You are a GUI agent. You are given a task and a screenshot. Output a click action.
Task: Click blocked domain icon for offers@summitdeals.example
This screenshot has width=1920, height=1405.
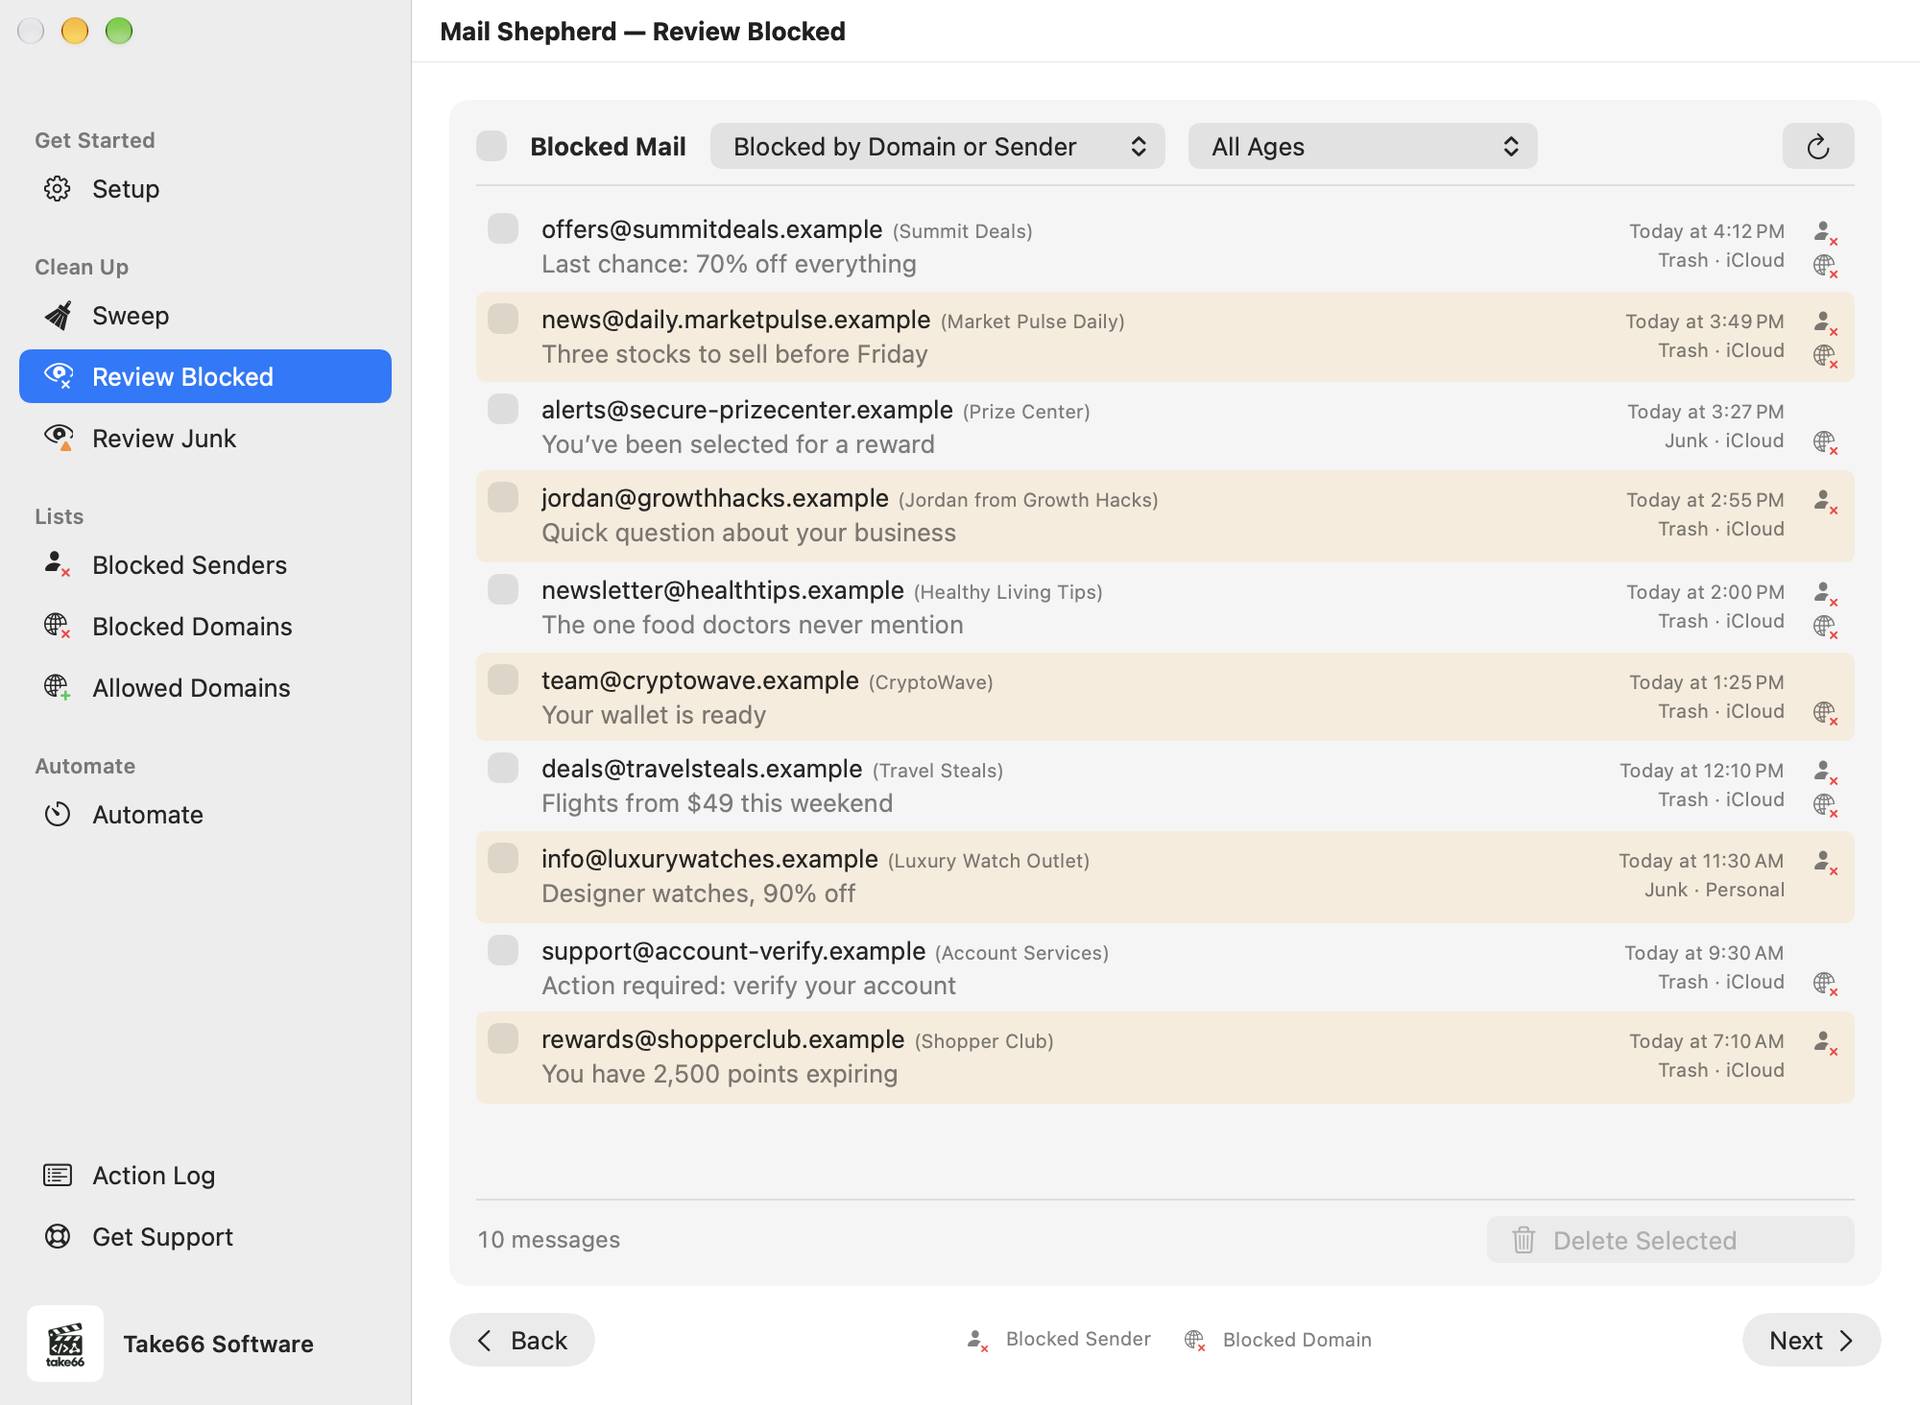coord(1825,265)
